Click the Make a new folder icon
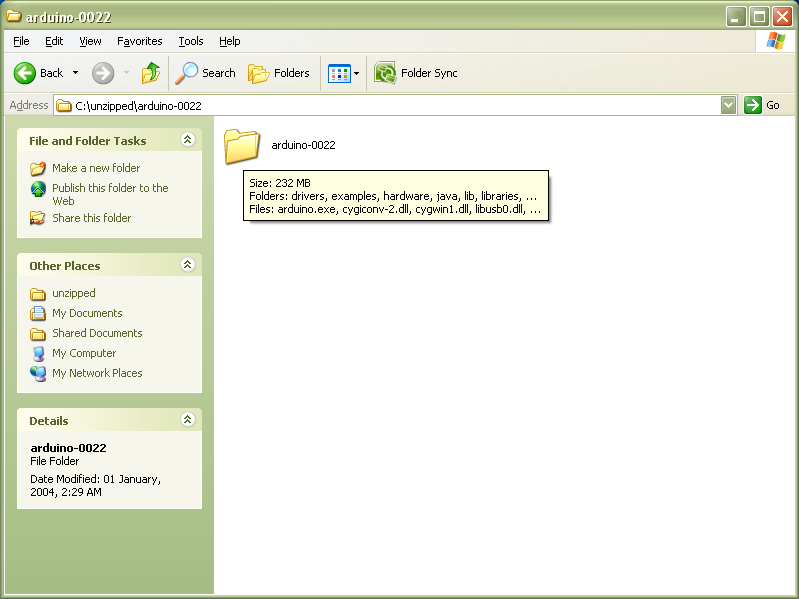Viewport: 799px width, 599px height. [x=38, y=169]
